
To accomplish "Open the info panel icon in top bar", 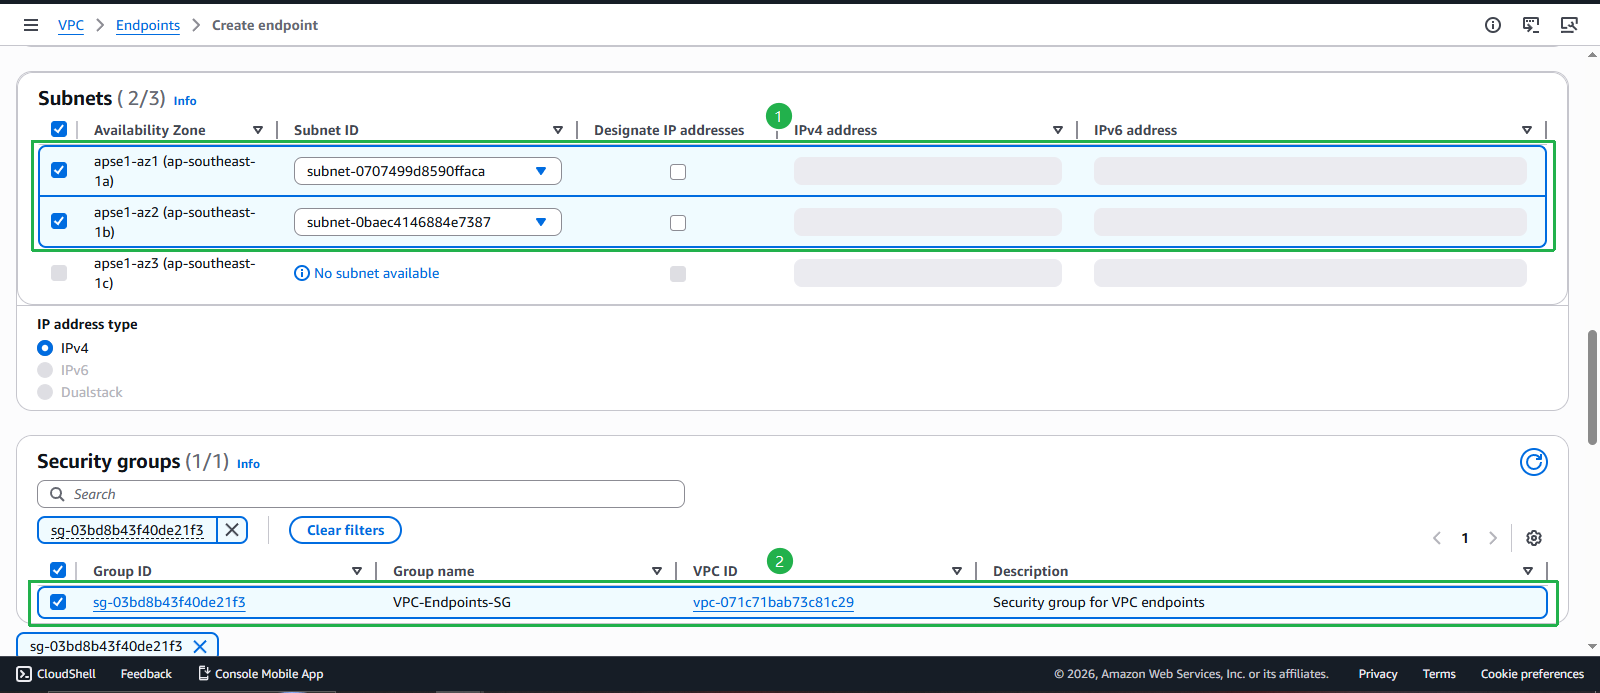I will tap(1493, 25).
